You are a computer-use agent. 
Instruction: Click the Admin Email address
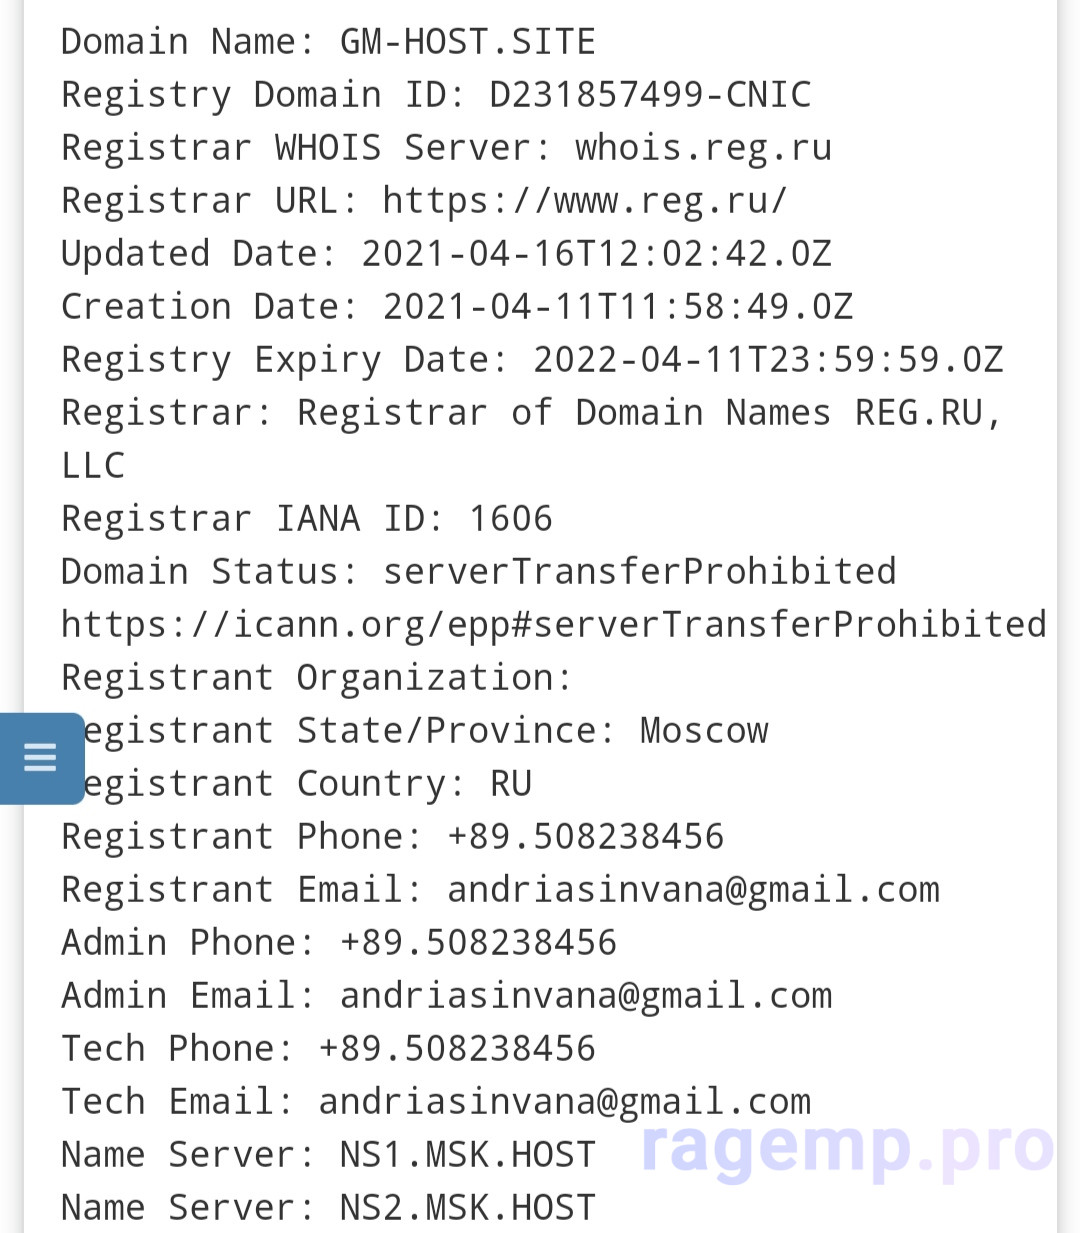click(x=586, y=996)
